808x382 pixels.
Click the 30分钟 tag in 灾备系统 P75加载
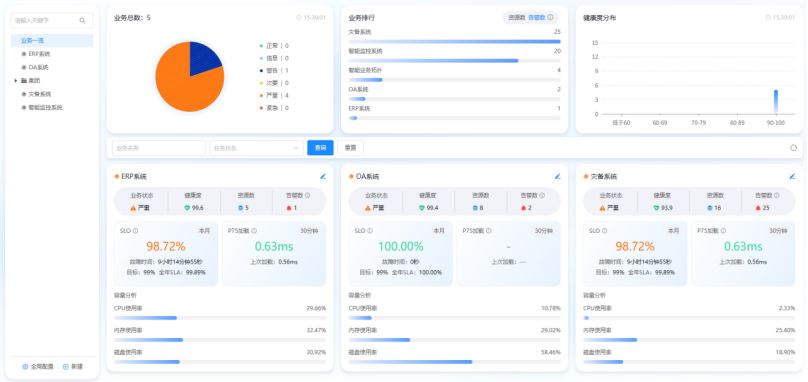click(x=778, y=231)
